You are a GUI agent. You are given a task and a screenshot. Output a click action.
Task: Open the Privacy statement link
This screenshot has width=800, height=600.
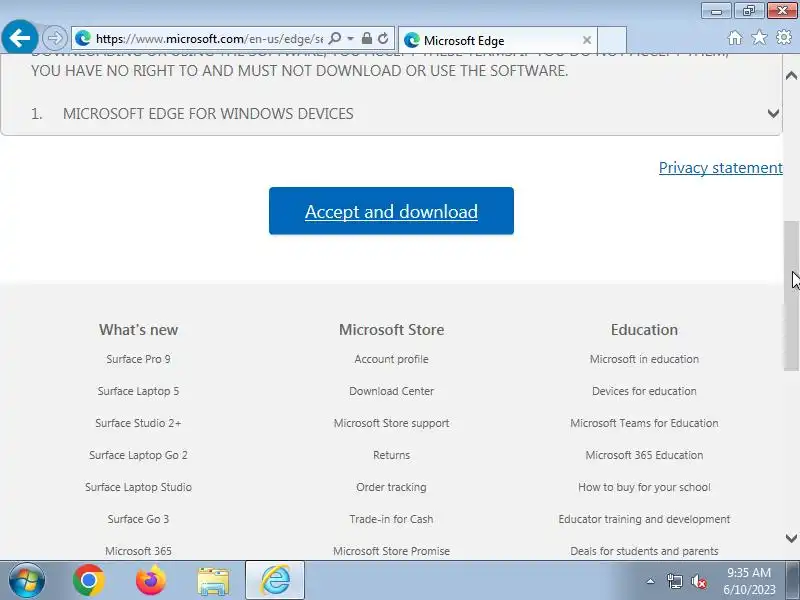[720, 167]
